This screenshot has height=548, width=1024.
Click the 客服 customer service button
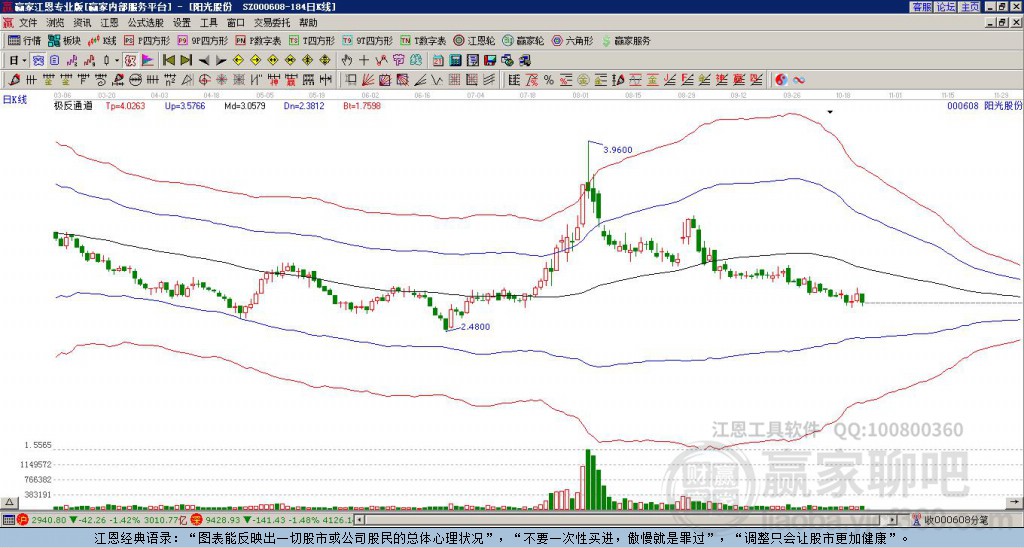(921, 7)
